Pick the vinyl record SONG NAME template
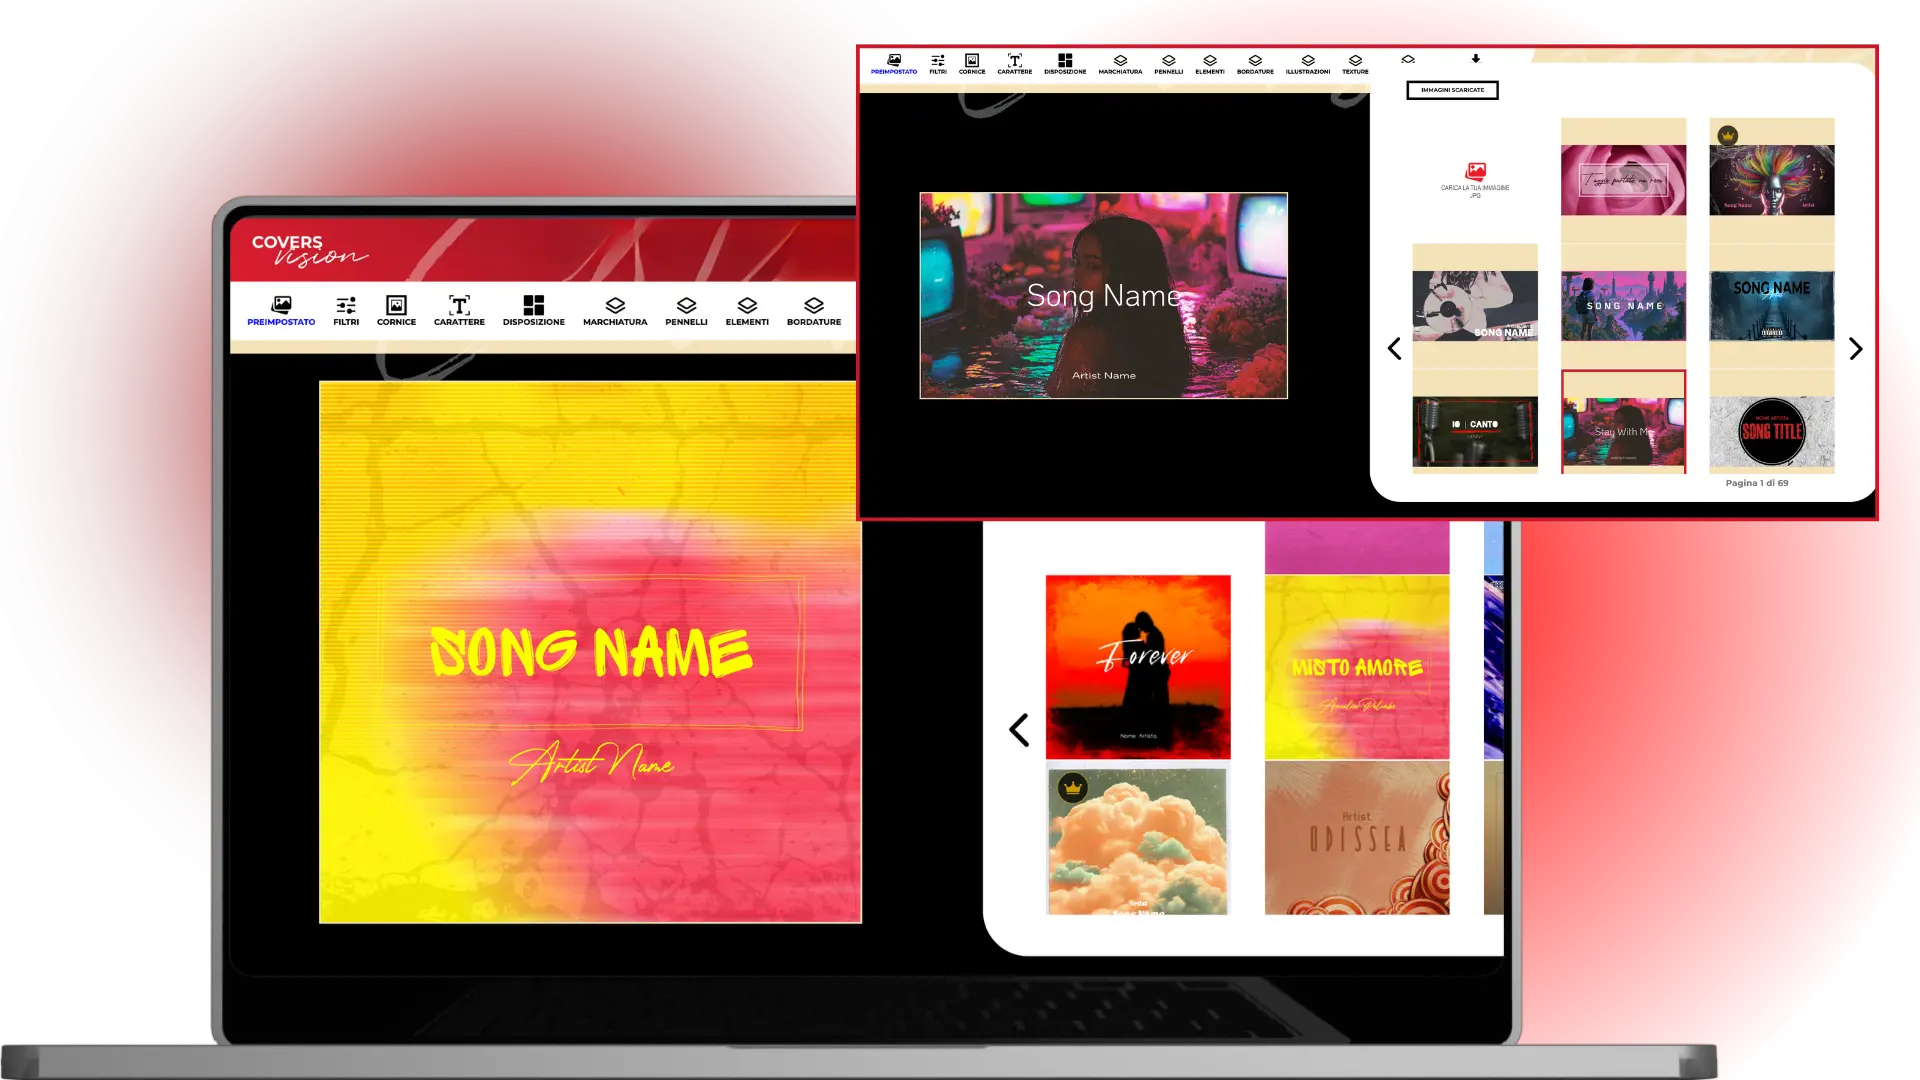1920x1080 pixels. 1475,306
